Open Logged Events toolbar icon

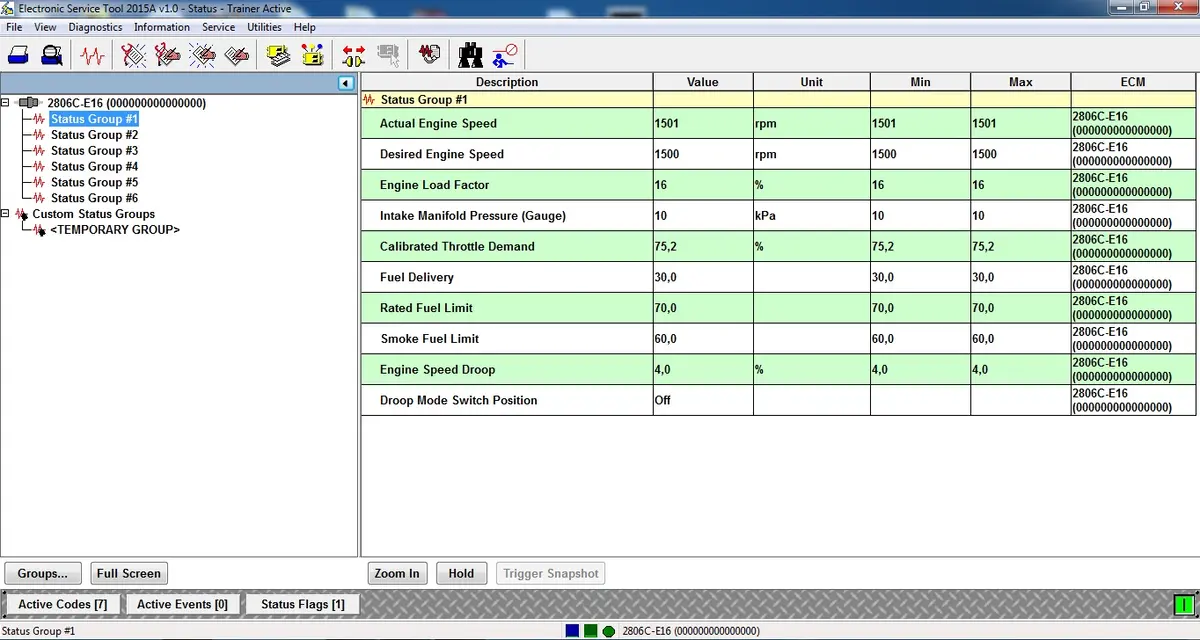236,54
